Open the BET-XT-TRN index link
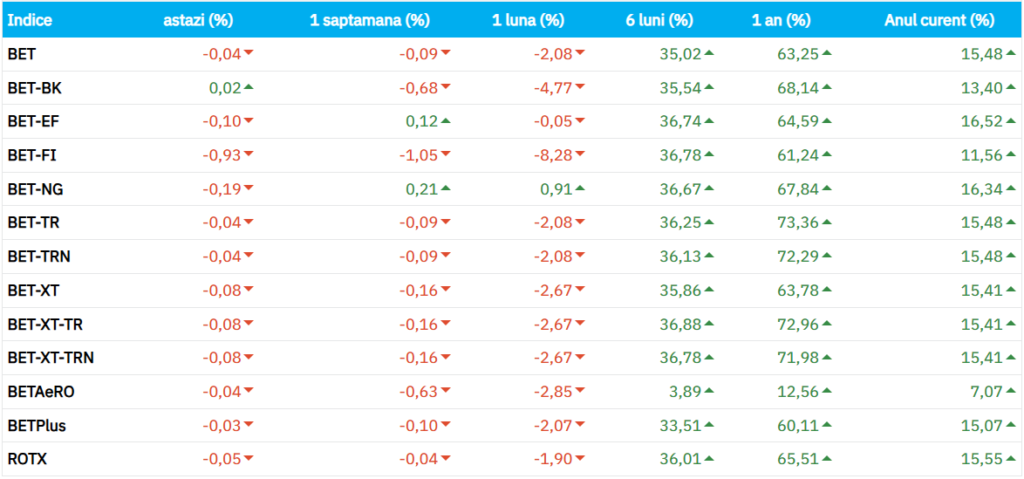The height and width of the screenshot is (479, 1024). [x=51, y=358]
